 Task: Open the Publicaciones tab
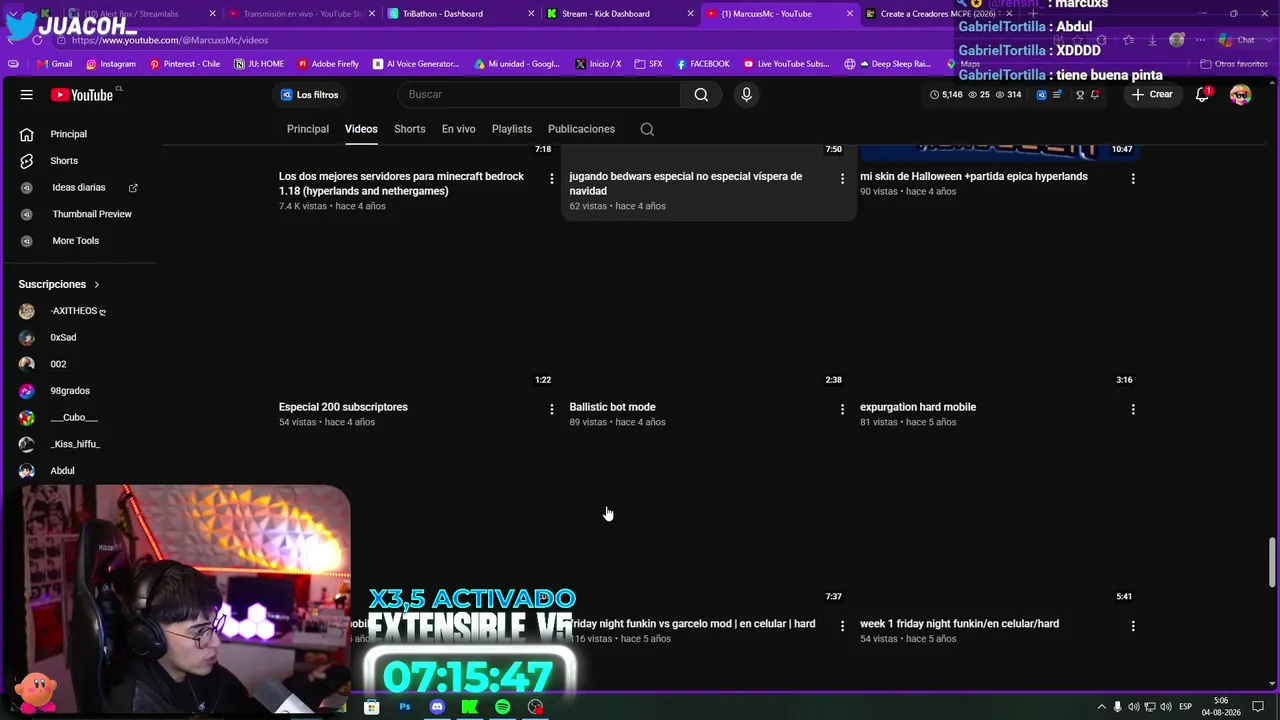[581, 129]
